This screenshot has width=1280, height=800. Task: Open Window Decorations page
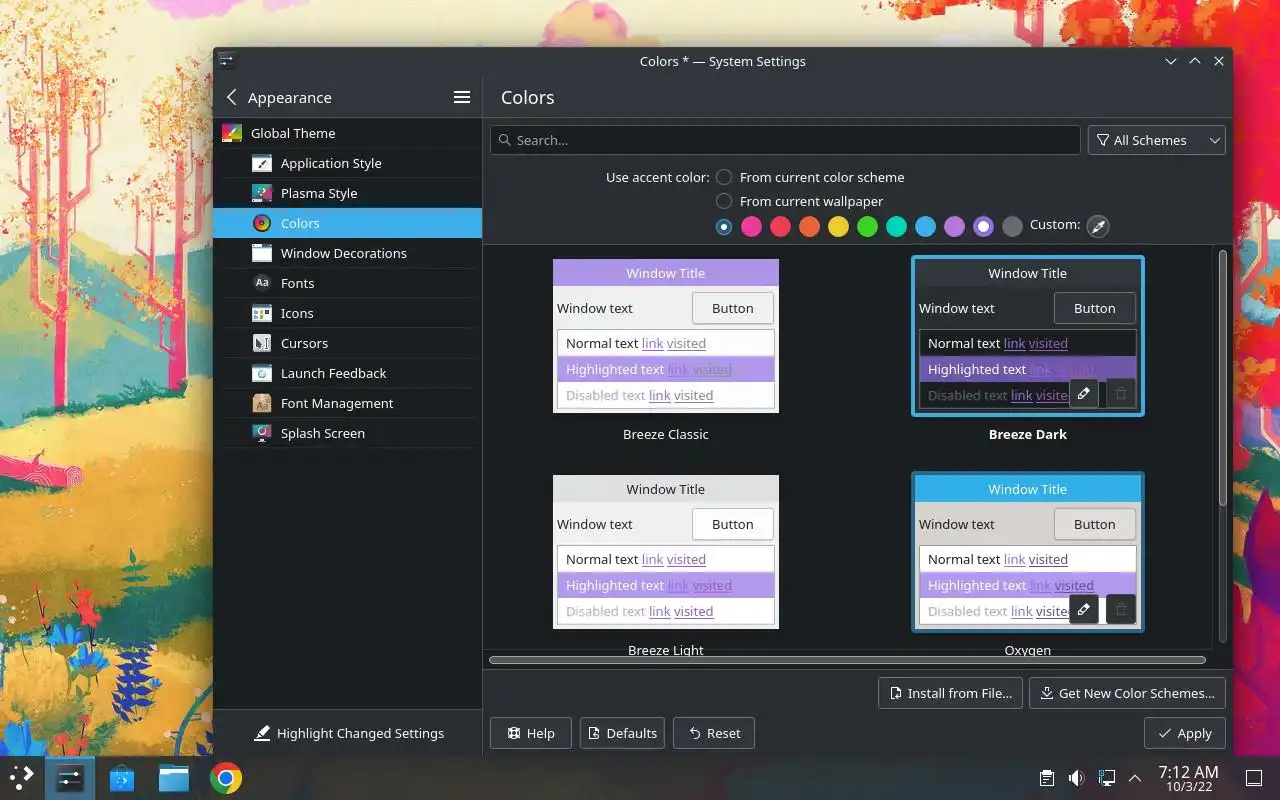(348, 253)
